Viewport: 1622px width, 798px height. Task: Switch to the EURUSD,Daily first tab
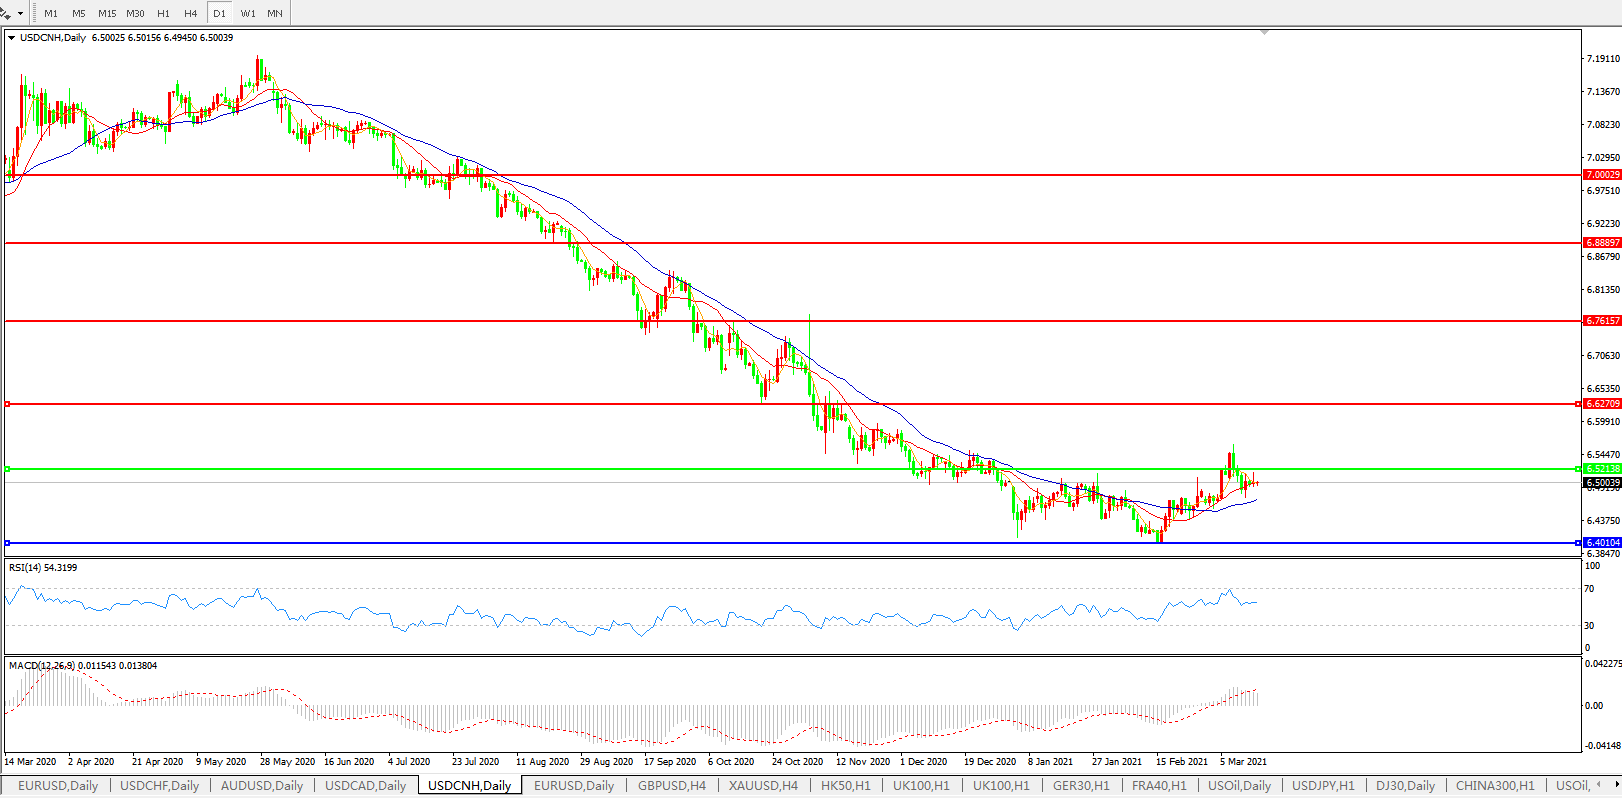pyautogui.click(x=58, y=786)
